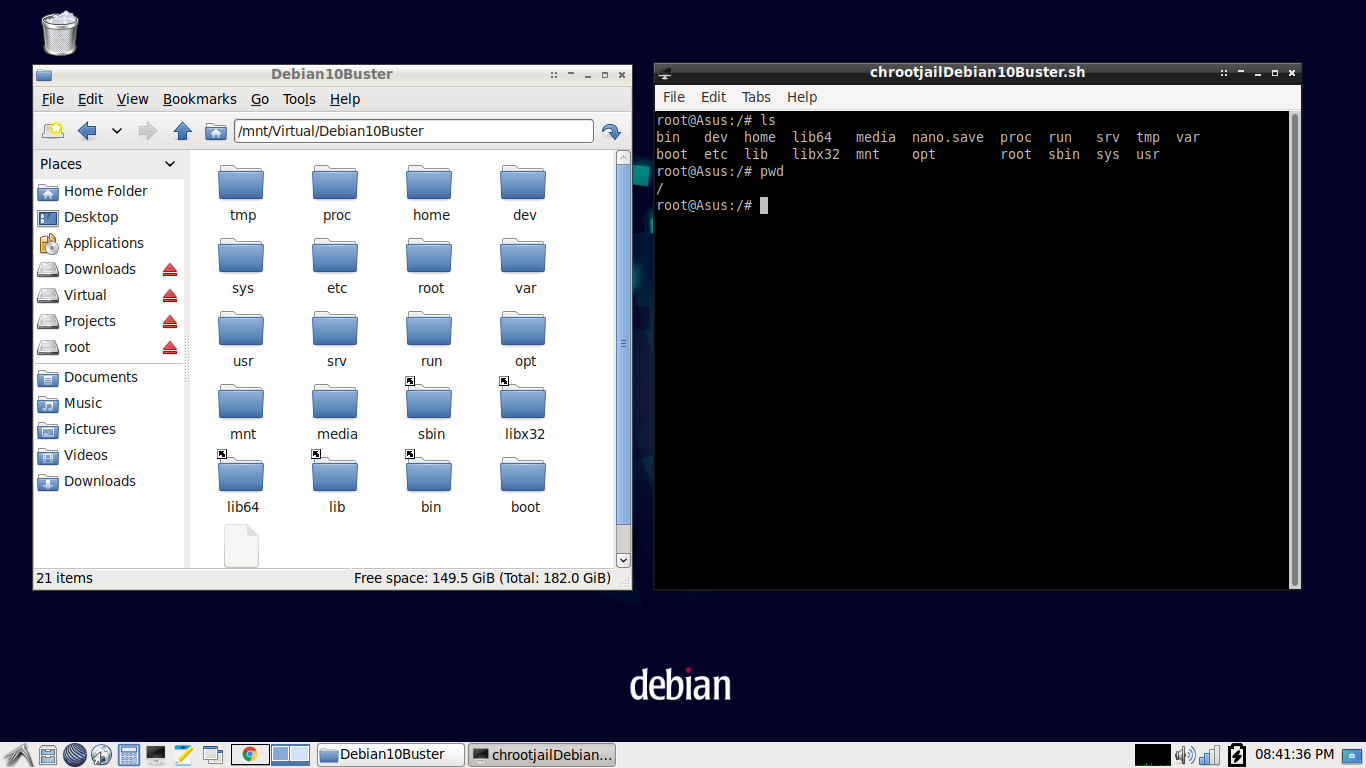The width and height of the screenshot is (1366, 768).
Task: Launch the text editor from the taskbar
Action: pyautogui.click(x=183, y=754)
